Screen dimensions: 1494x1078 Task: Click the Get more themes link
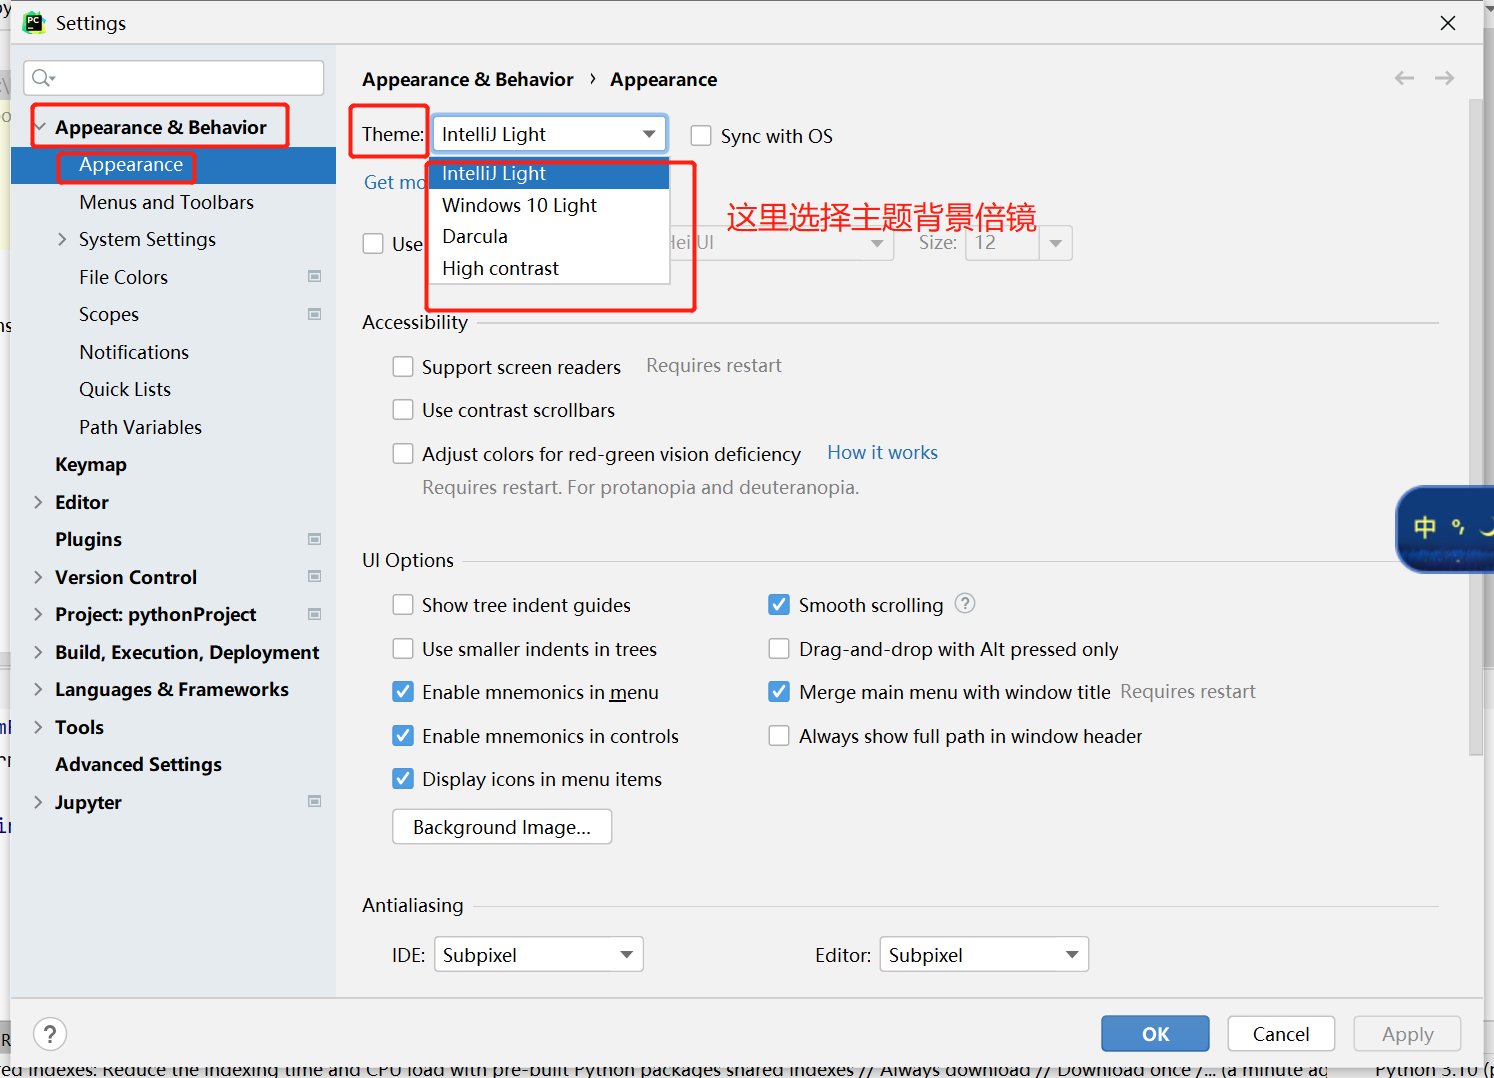395,182
